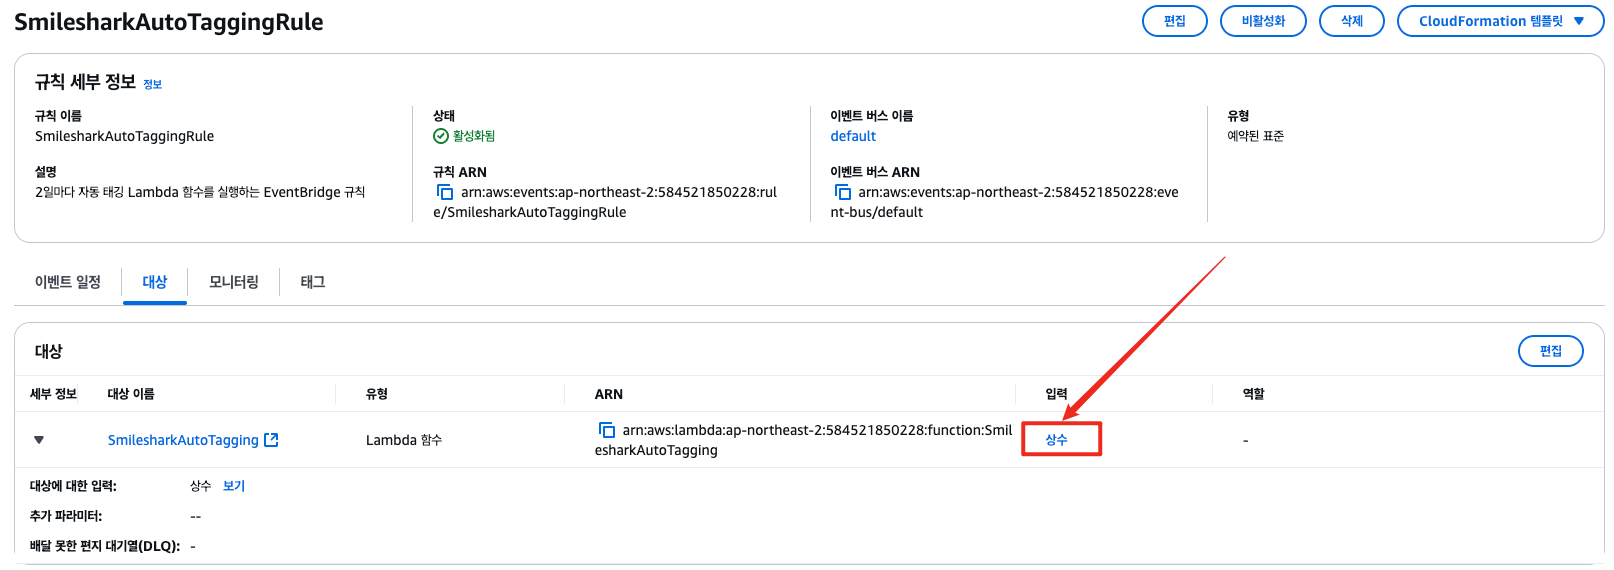Open the CloudFormation 템플릿 dropdown
The height and width of the screenshot is (570, 1614).
coord(1500,21)
